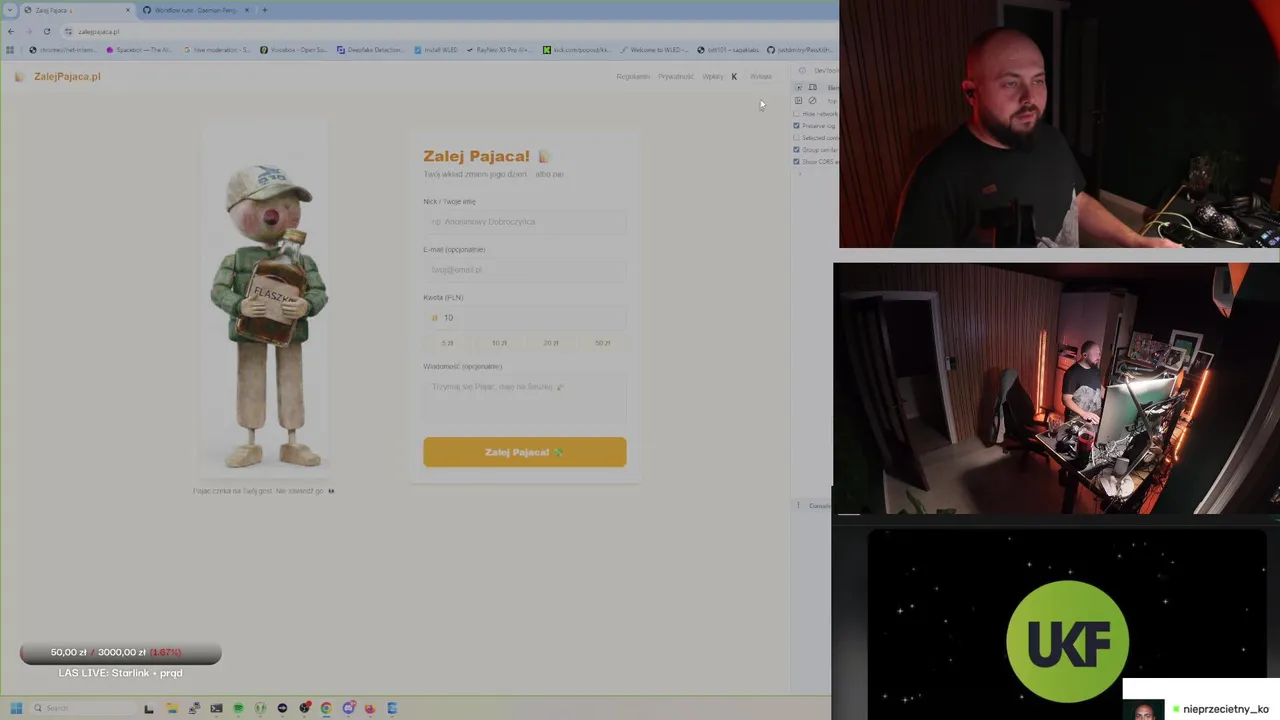Click Wyloguj in the site header

(x=761, y=76)
